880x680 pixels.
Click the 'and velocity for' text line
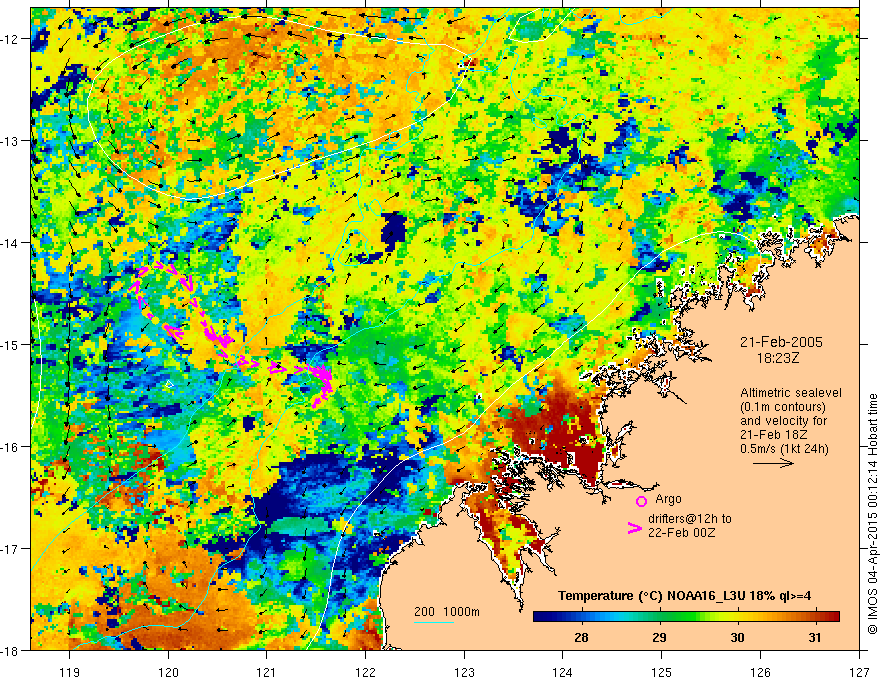point(783,421)
